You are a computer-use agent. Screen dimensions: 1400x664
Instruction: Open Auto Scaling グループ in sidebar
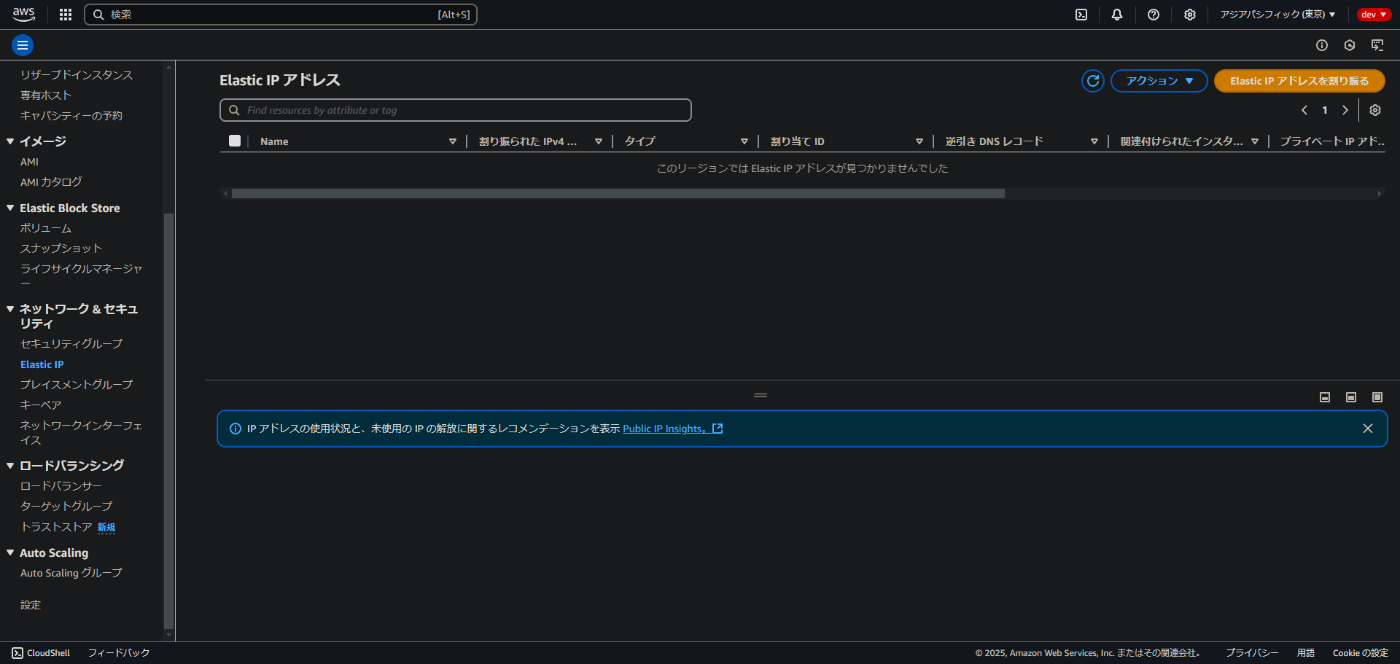71,573
